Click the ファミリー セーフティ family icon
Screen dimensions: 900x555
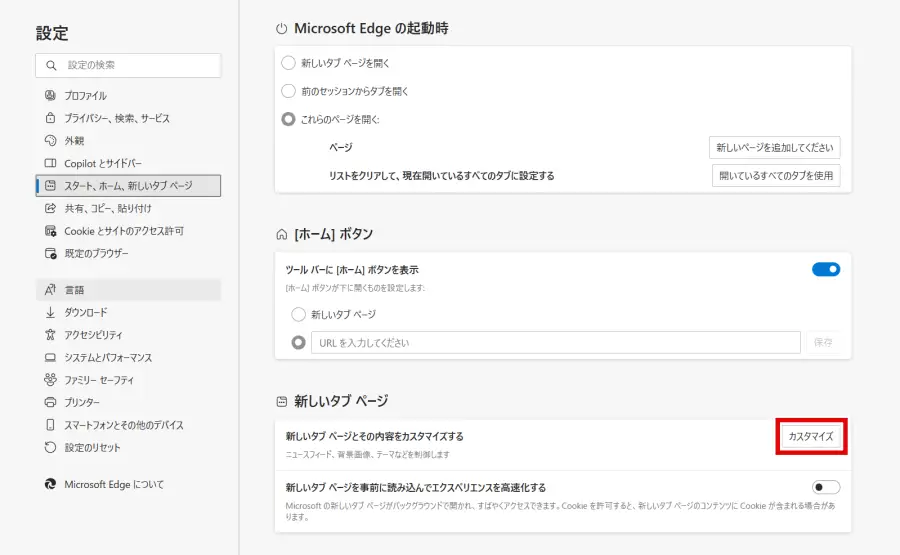tap(51, 379)
